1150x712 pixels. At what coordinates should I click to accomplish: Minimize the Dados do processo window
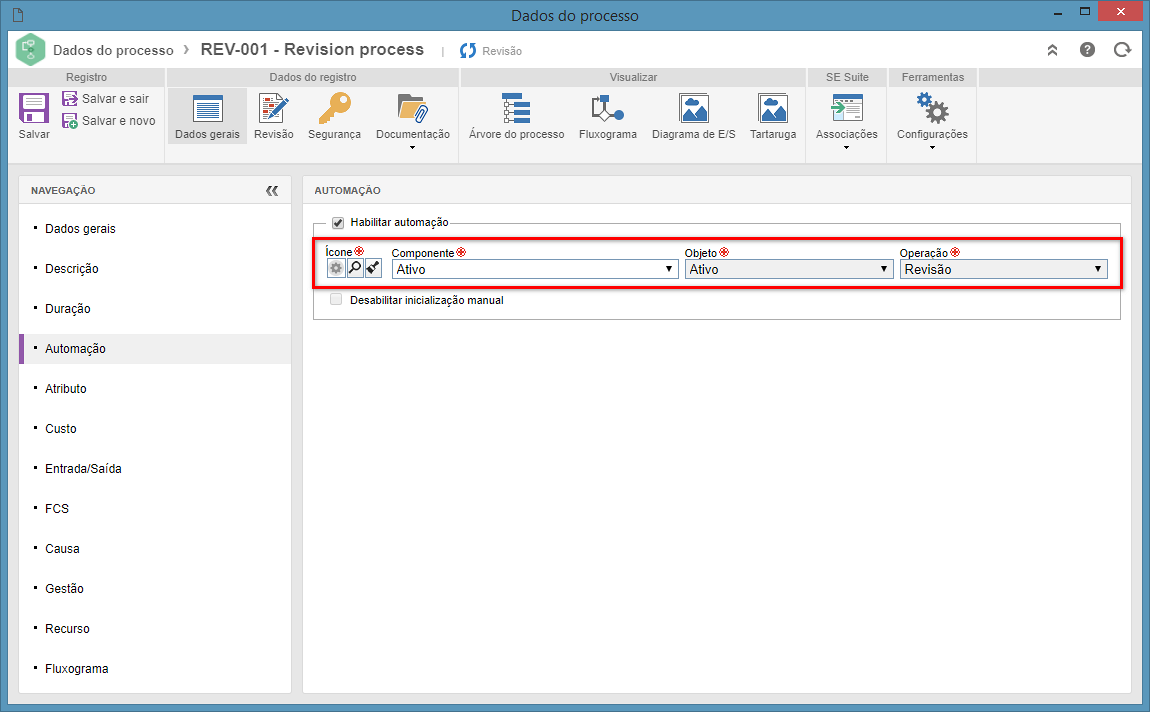tap(1058, 12)
